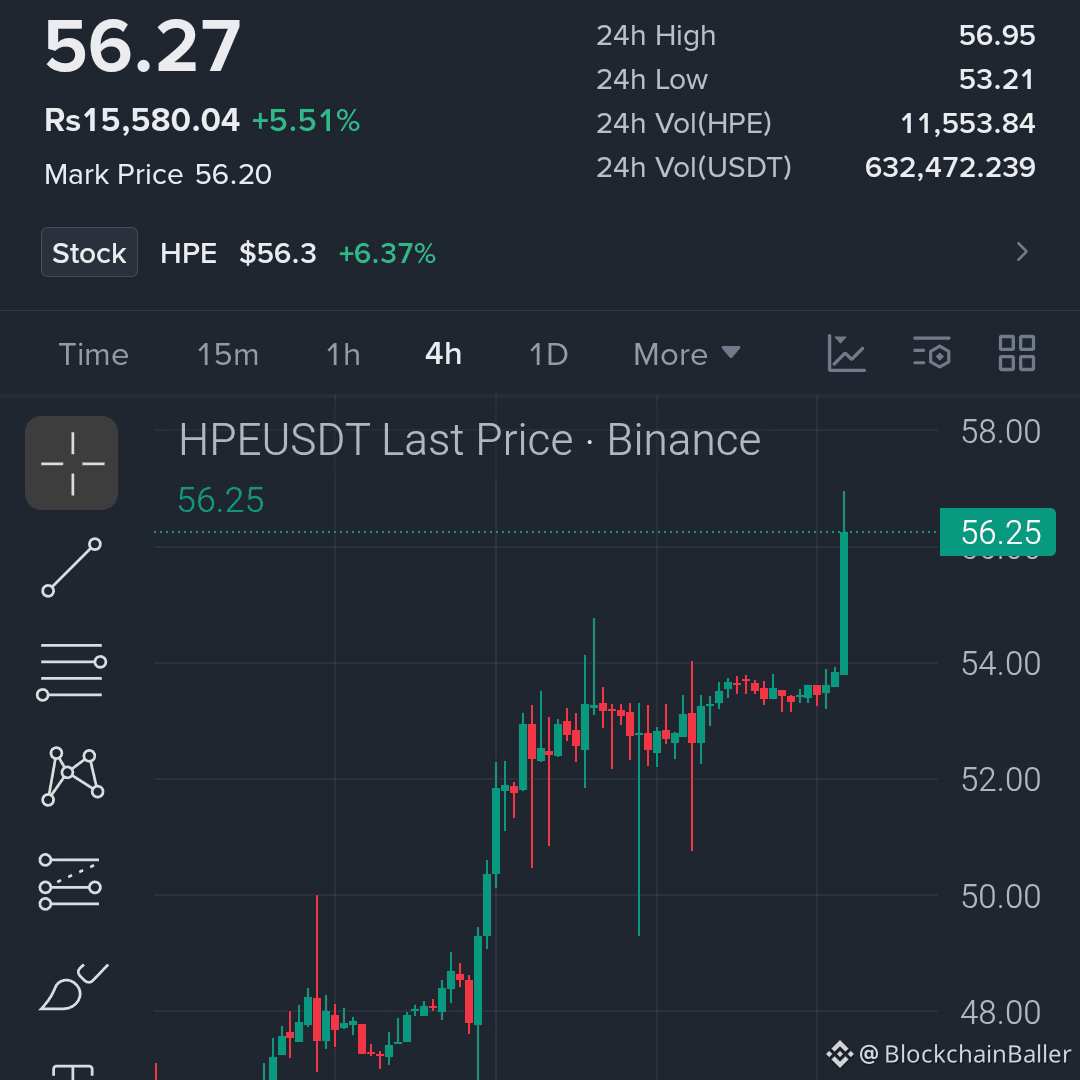Tap the HPE stock price $56.3

click(x=278, y=253)
